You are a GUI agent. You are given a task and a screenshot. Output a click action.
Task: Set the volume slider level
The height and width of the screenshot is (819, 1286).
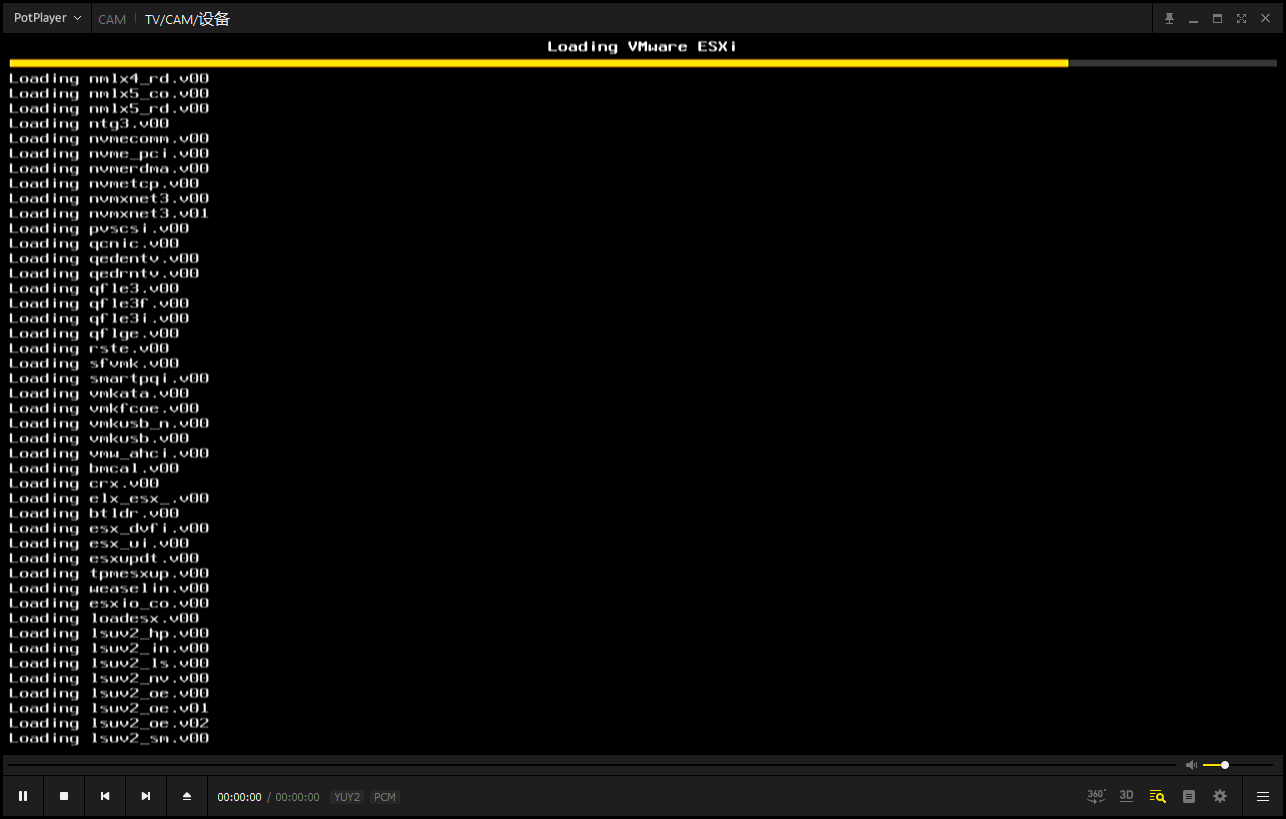(1238, 765)
